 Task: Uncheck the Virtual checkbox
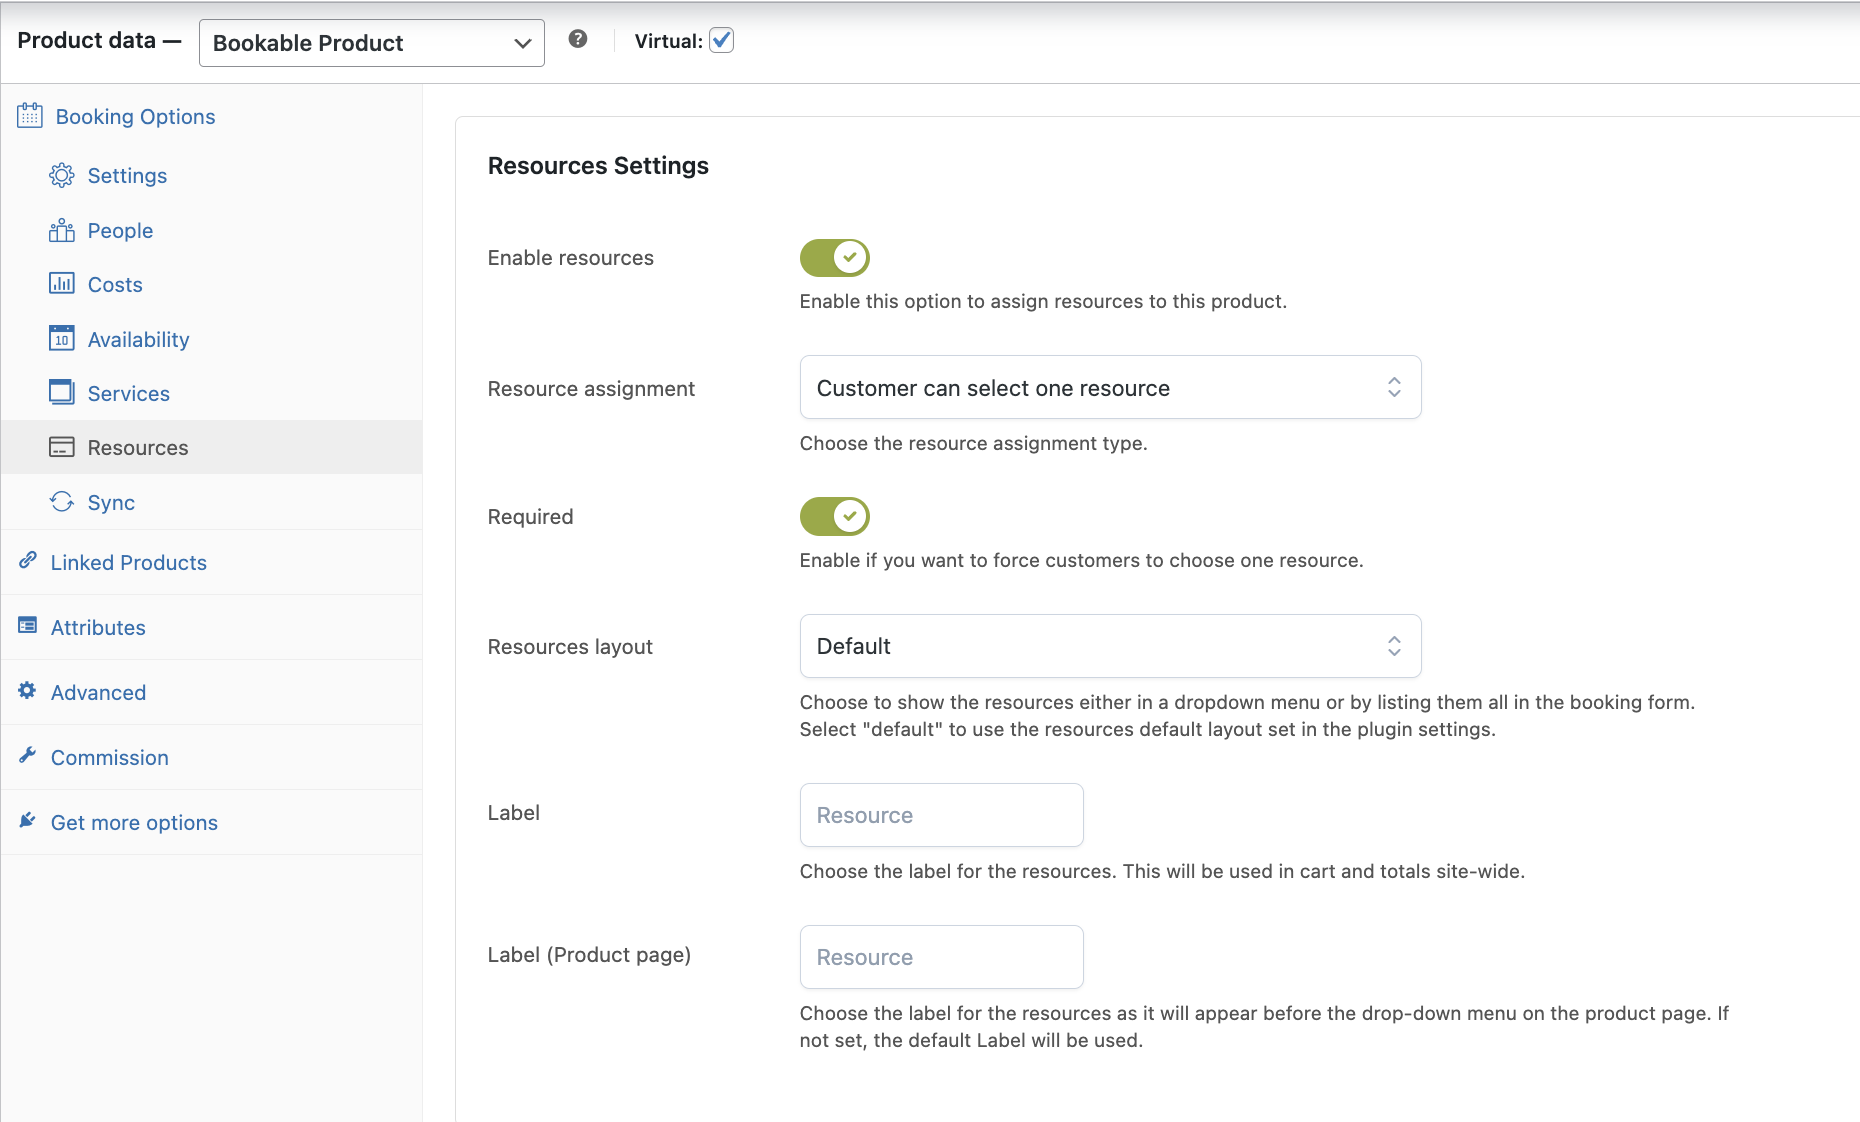(721, 40)
